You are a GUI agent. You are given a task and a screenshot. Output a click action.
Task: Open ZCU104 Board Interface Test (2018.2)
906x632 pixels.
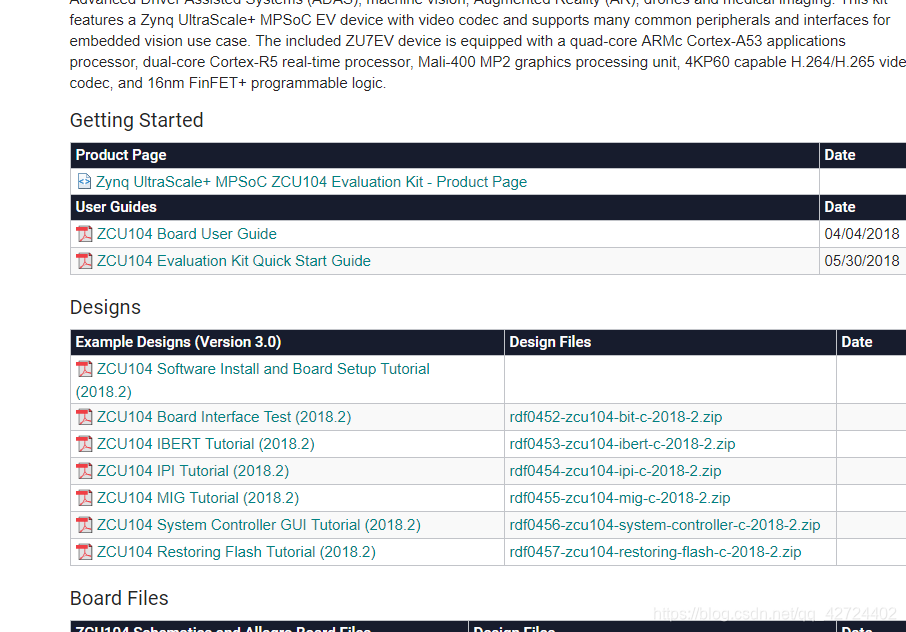224,417
